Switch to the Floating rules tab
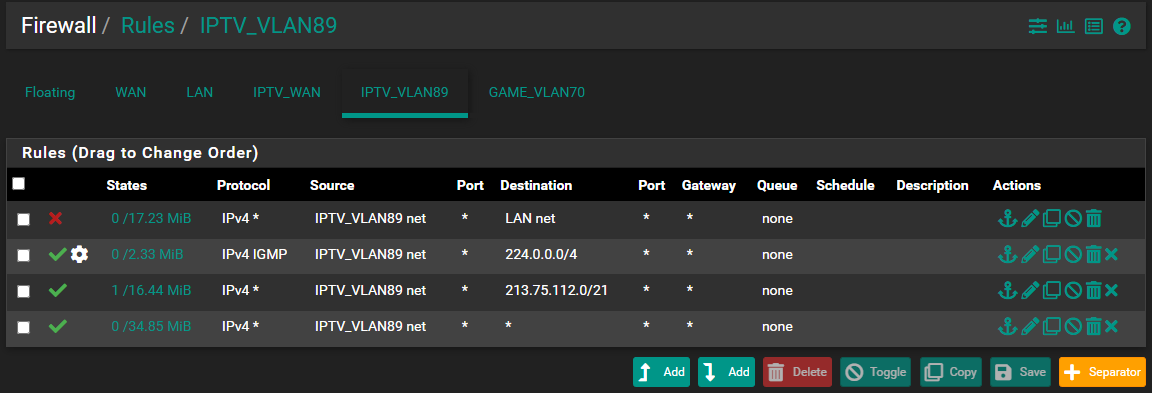Screen dimensions: 1152x393 (x=50, y=93)
